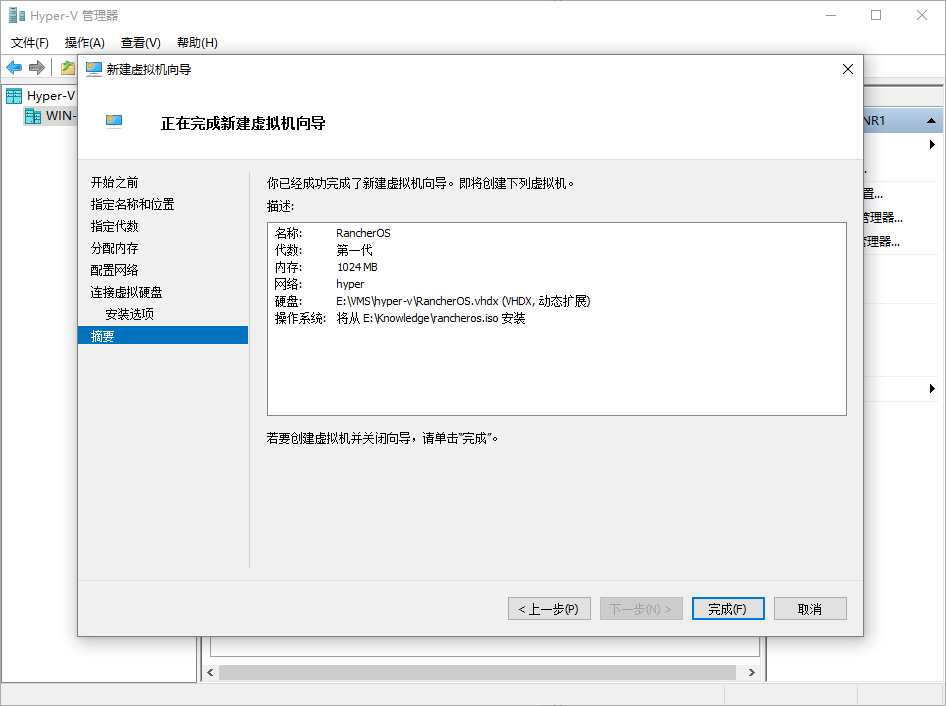Image resolution: width=946 pixels, height=706 pixels.
Task: Maximize the Hyper-V 管理器 window
Action: [x=876, y=15]
